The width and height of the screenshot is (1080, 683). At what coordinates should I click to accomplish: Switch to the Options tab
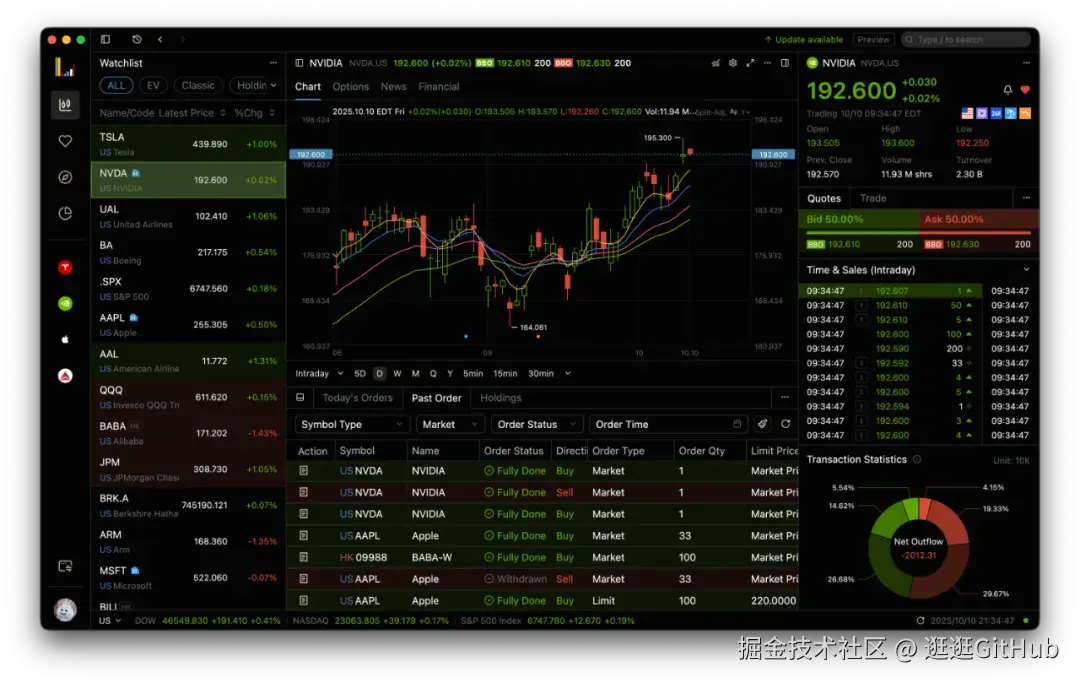point(351,87)
